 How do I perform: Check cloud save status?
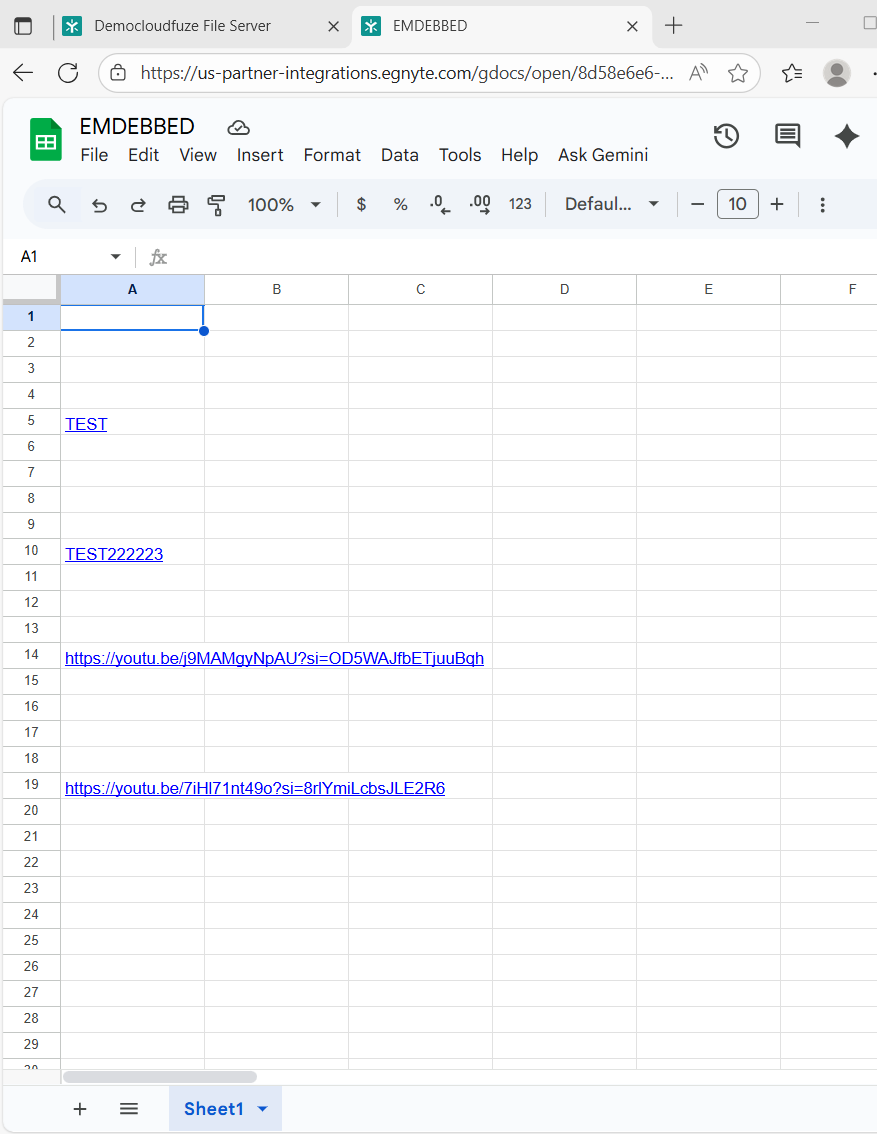[x=238, y=127]
